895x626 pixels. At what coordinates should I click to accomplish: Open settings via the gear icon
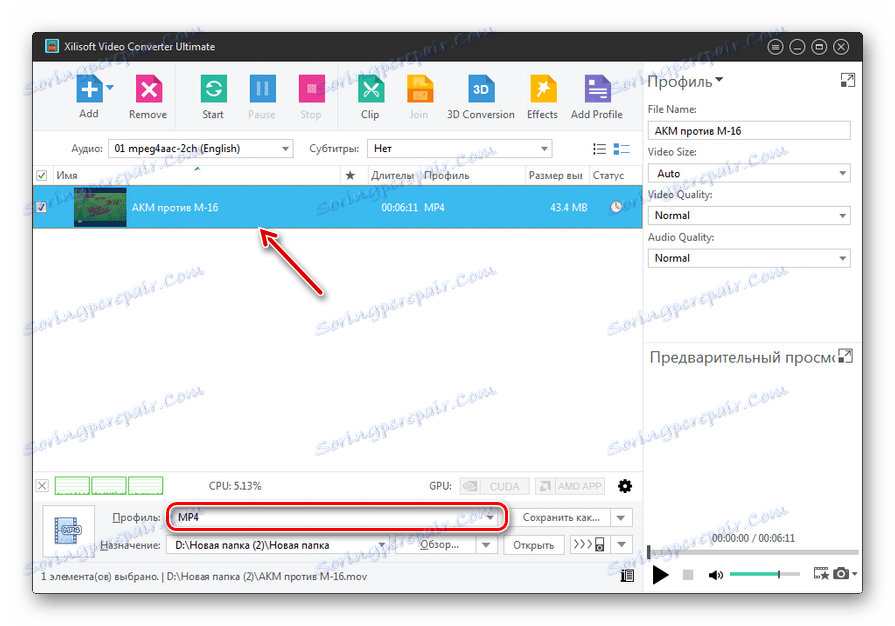point(625,486)
